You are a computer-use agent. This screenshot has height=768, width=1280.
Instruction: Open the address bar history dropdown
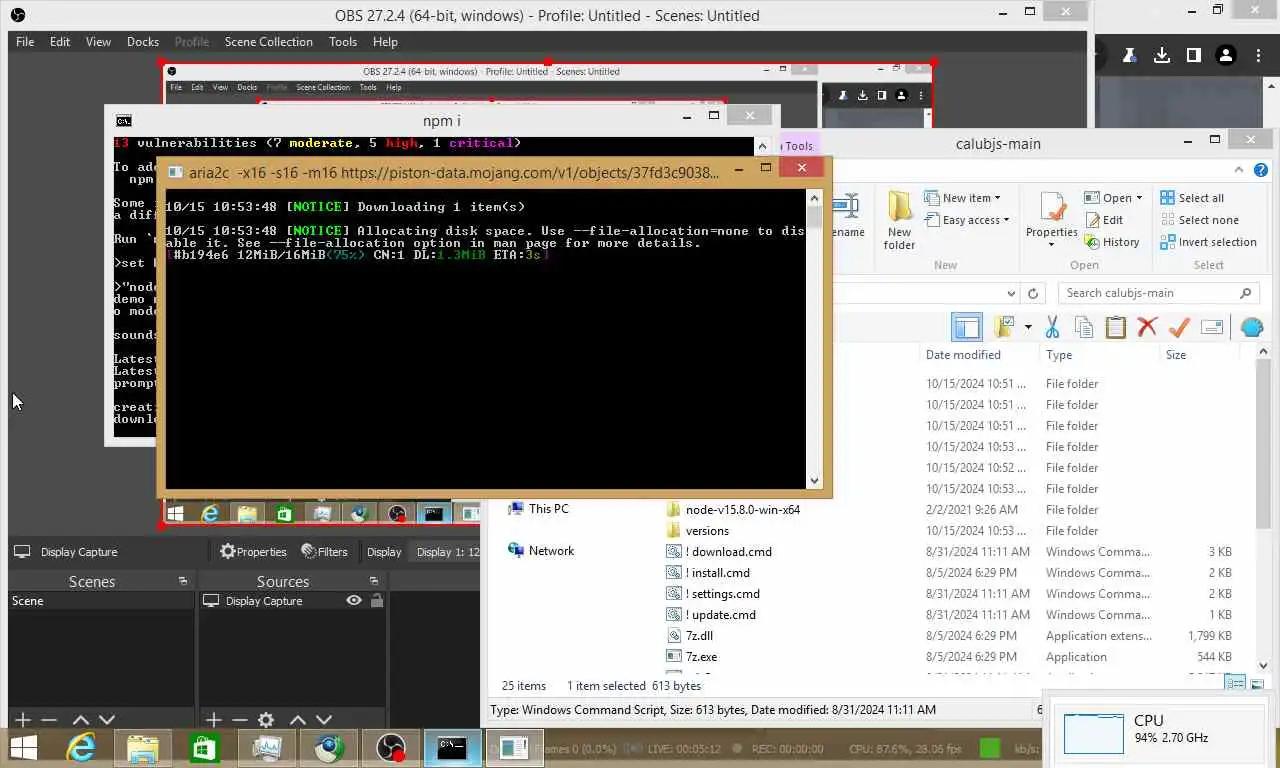[x=1011, y=293]
